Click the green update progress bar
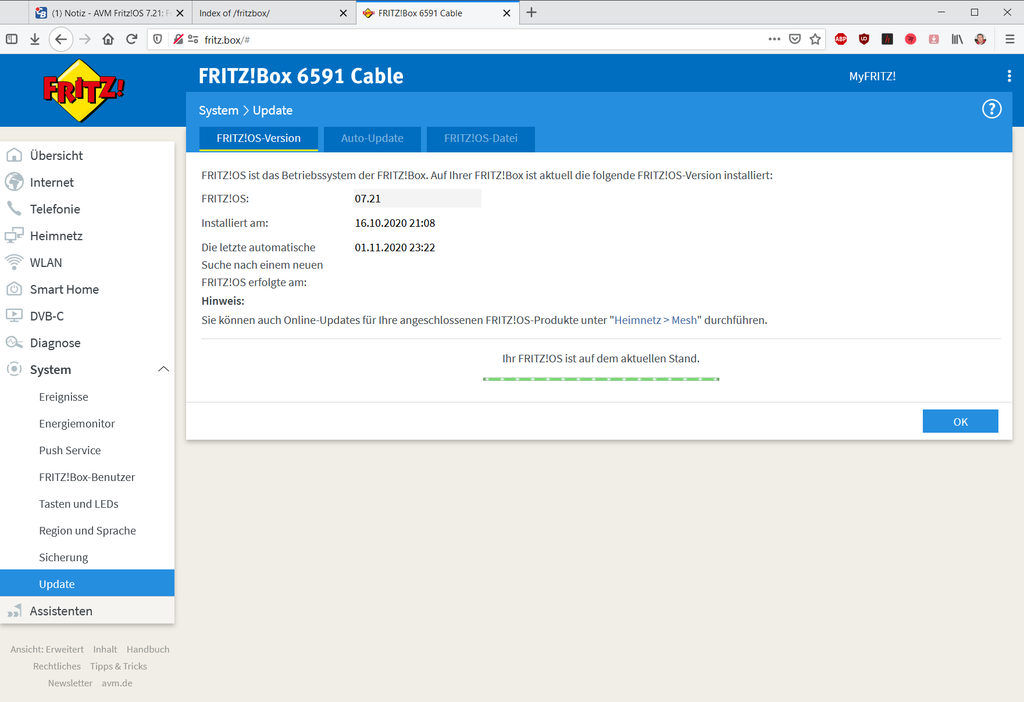The width and height of the screenshot is (1024, 702). click(x=601, y=379)
